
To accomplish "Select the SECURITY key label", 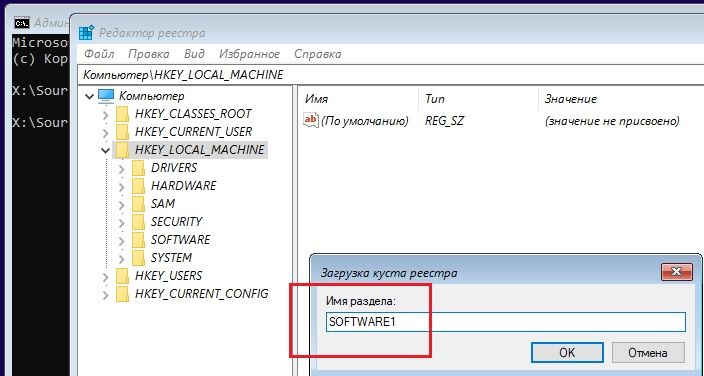I will [x=176, y=222].
